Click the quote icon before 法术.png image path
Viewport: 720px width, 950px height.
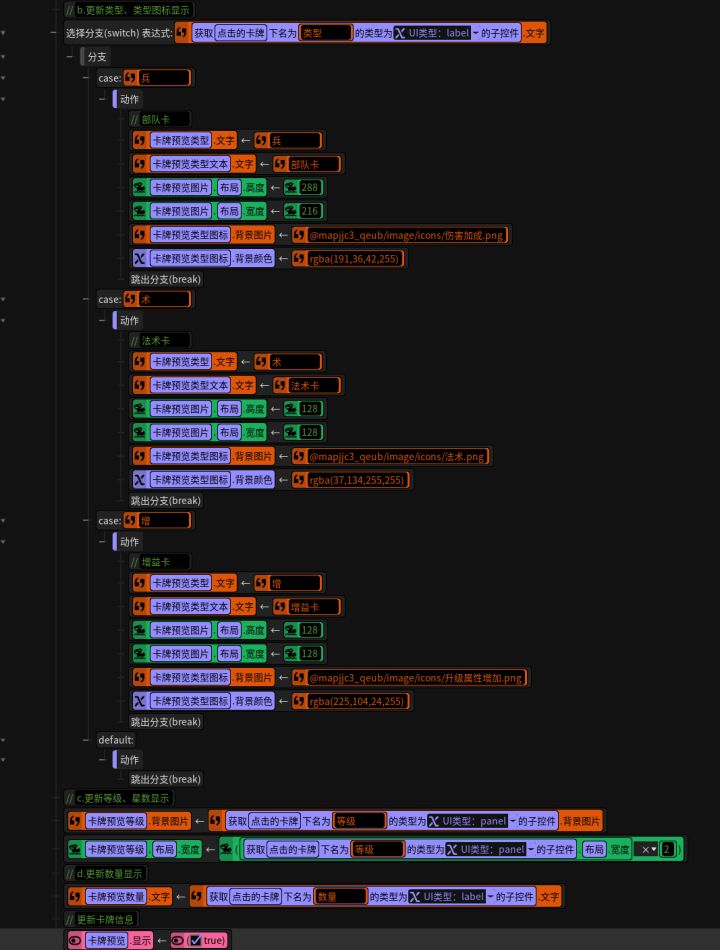click(x=299, y=456)
